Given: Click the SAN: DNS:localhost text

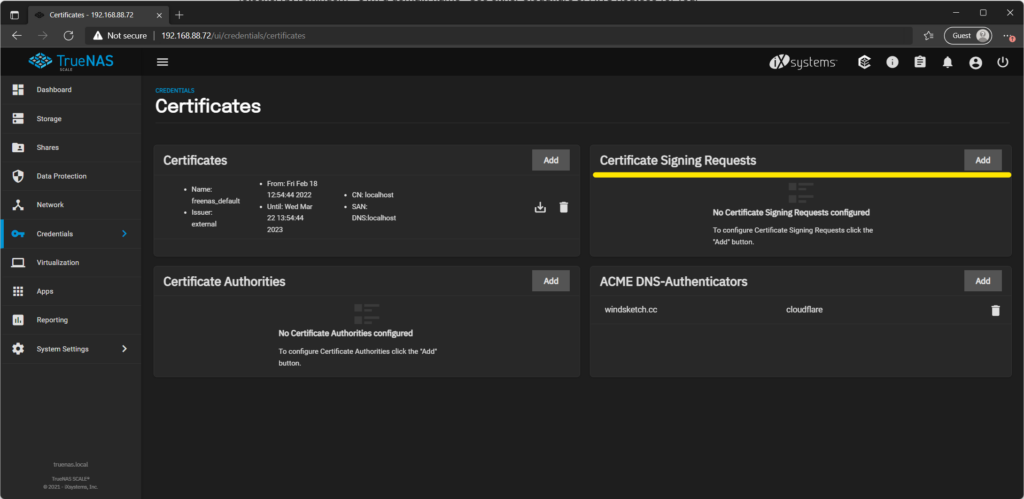Looking at the screenshot, I should point(376,212).
